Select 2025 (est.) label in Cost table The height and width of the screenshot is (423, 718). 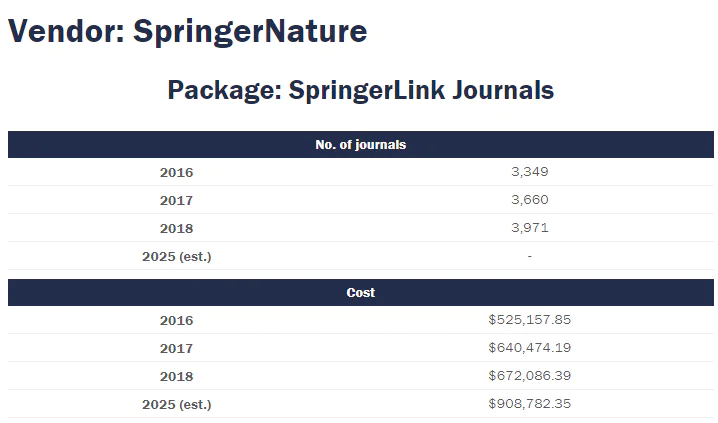coord(176,404)
